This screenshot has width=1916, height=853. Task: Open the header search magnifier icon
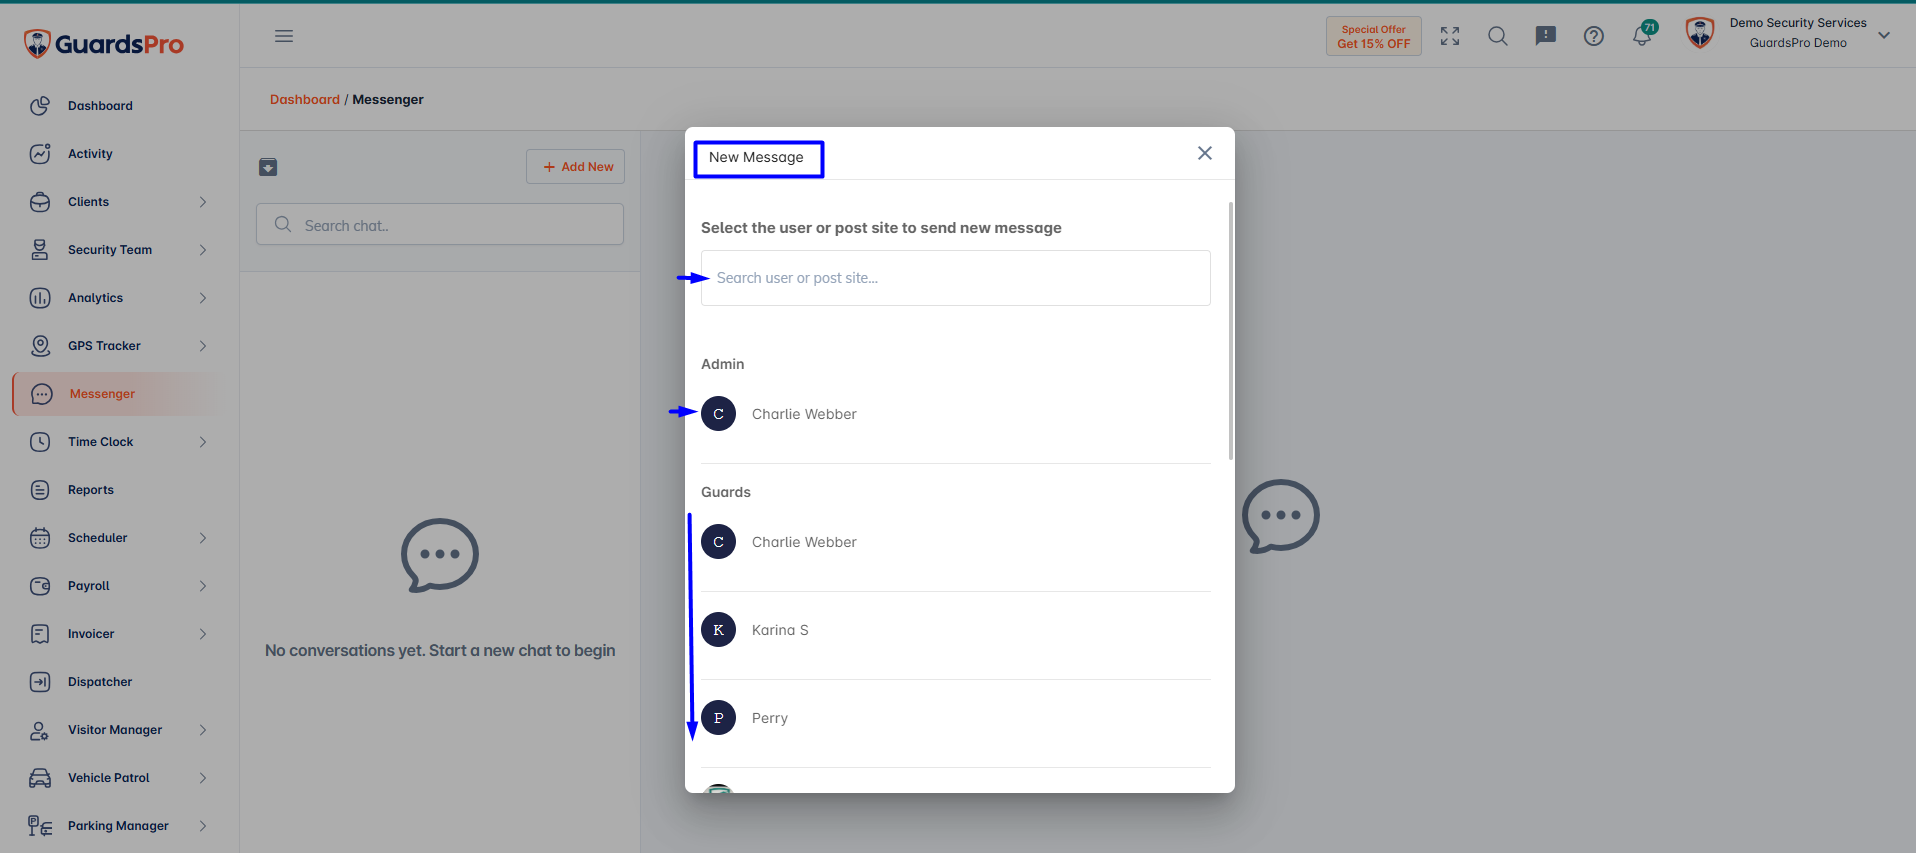[x=1498, y=36]
